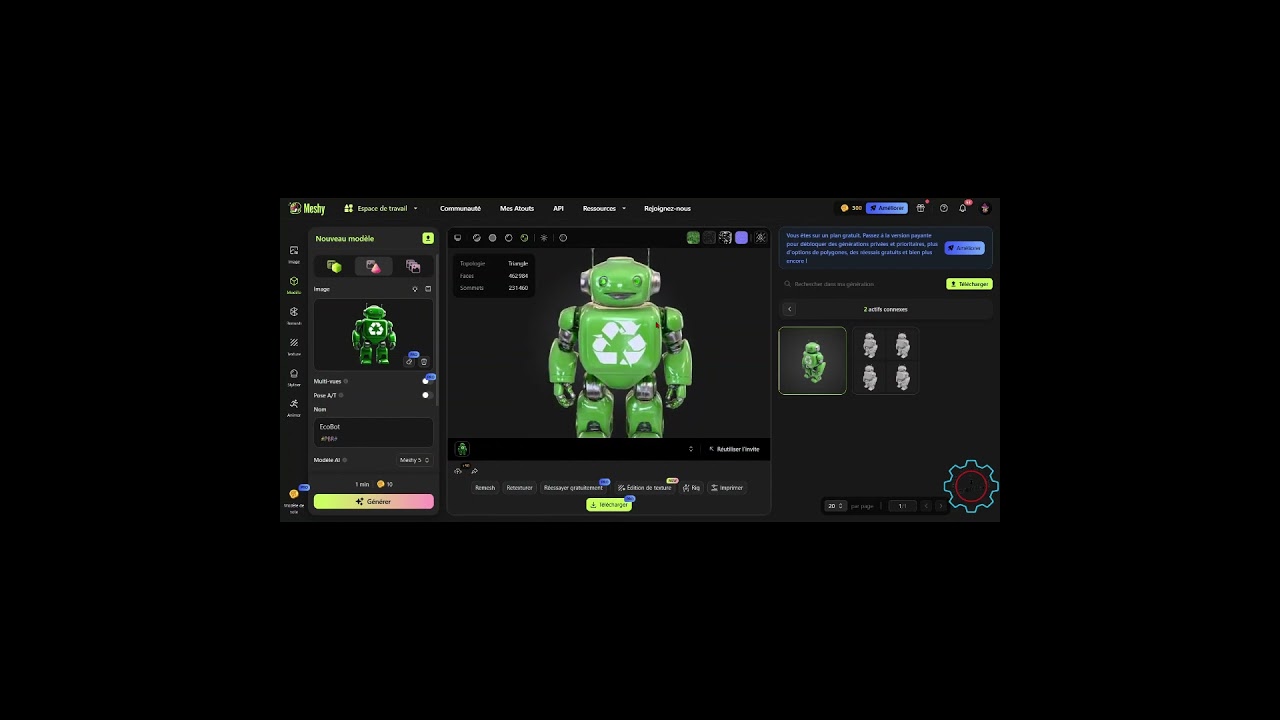This screenshot has height=720, width=1280.
Task: Click the Réutiliser l'invite button
Action: tap(735, 449)
